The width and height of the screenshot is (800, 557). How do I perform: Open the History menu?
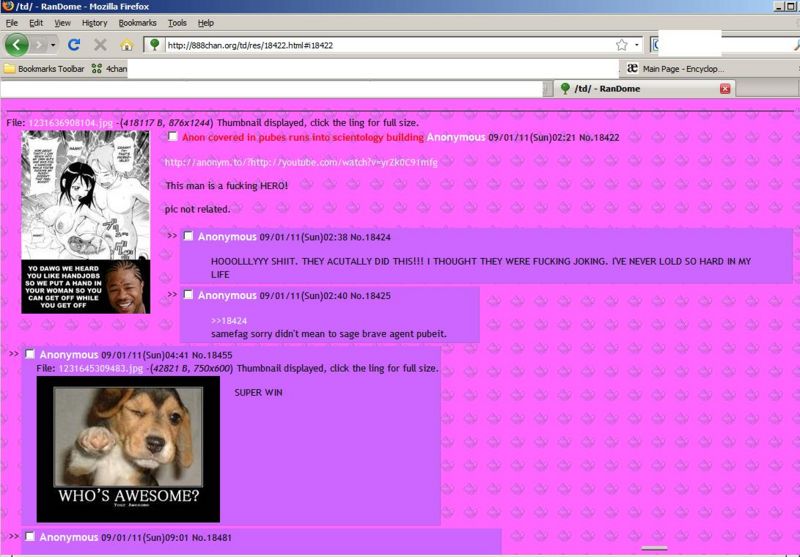click(94, 23)
